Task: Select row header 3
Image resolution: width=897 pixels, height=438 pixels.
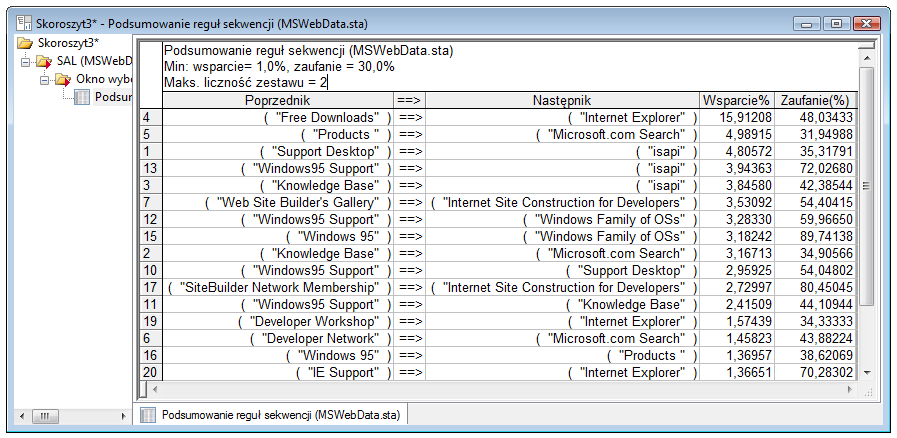Action: [x=151, y=186]
